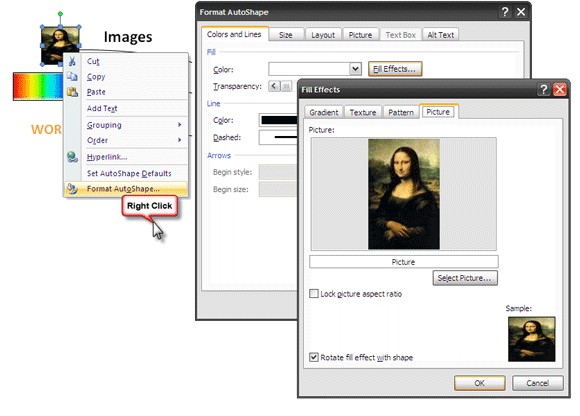This screenshot has width=580, height=416.
Task: Open the Text Box tab
Action: click(401, 35)
